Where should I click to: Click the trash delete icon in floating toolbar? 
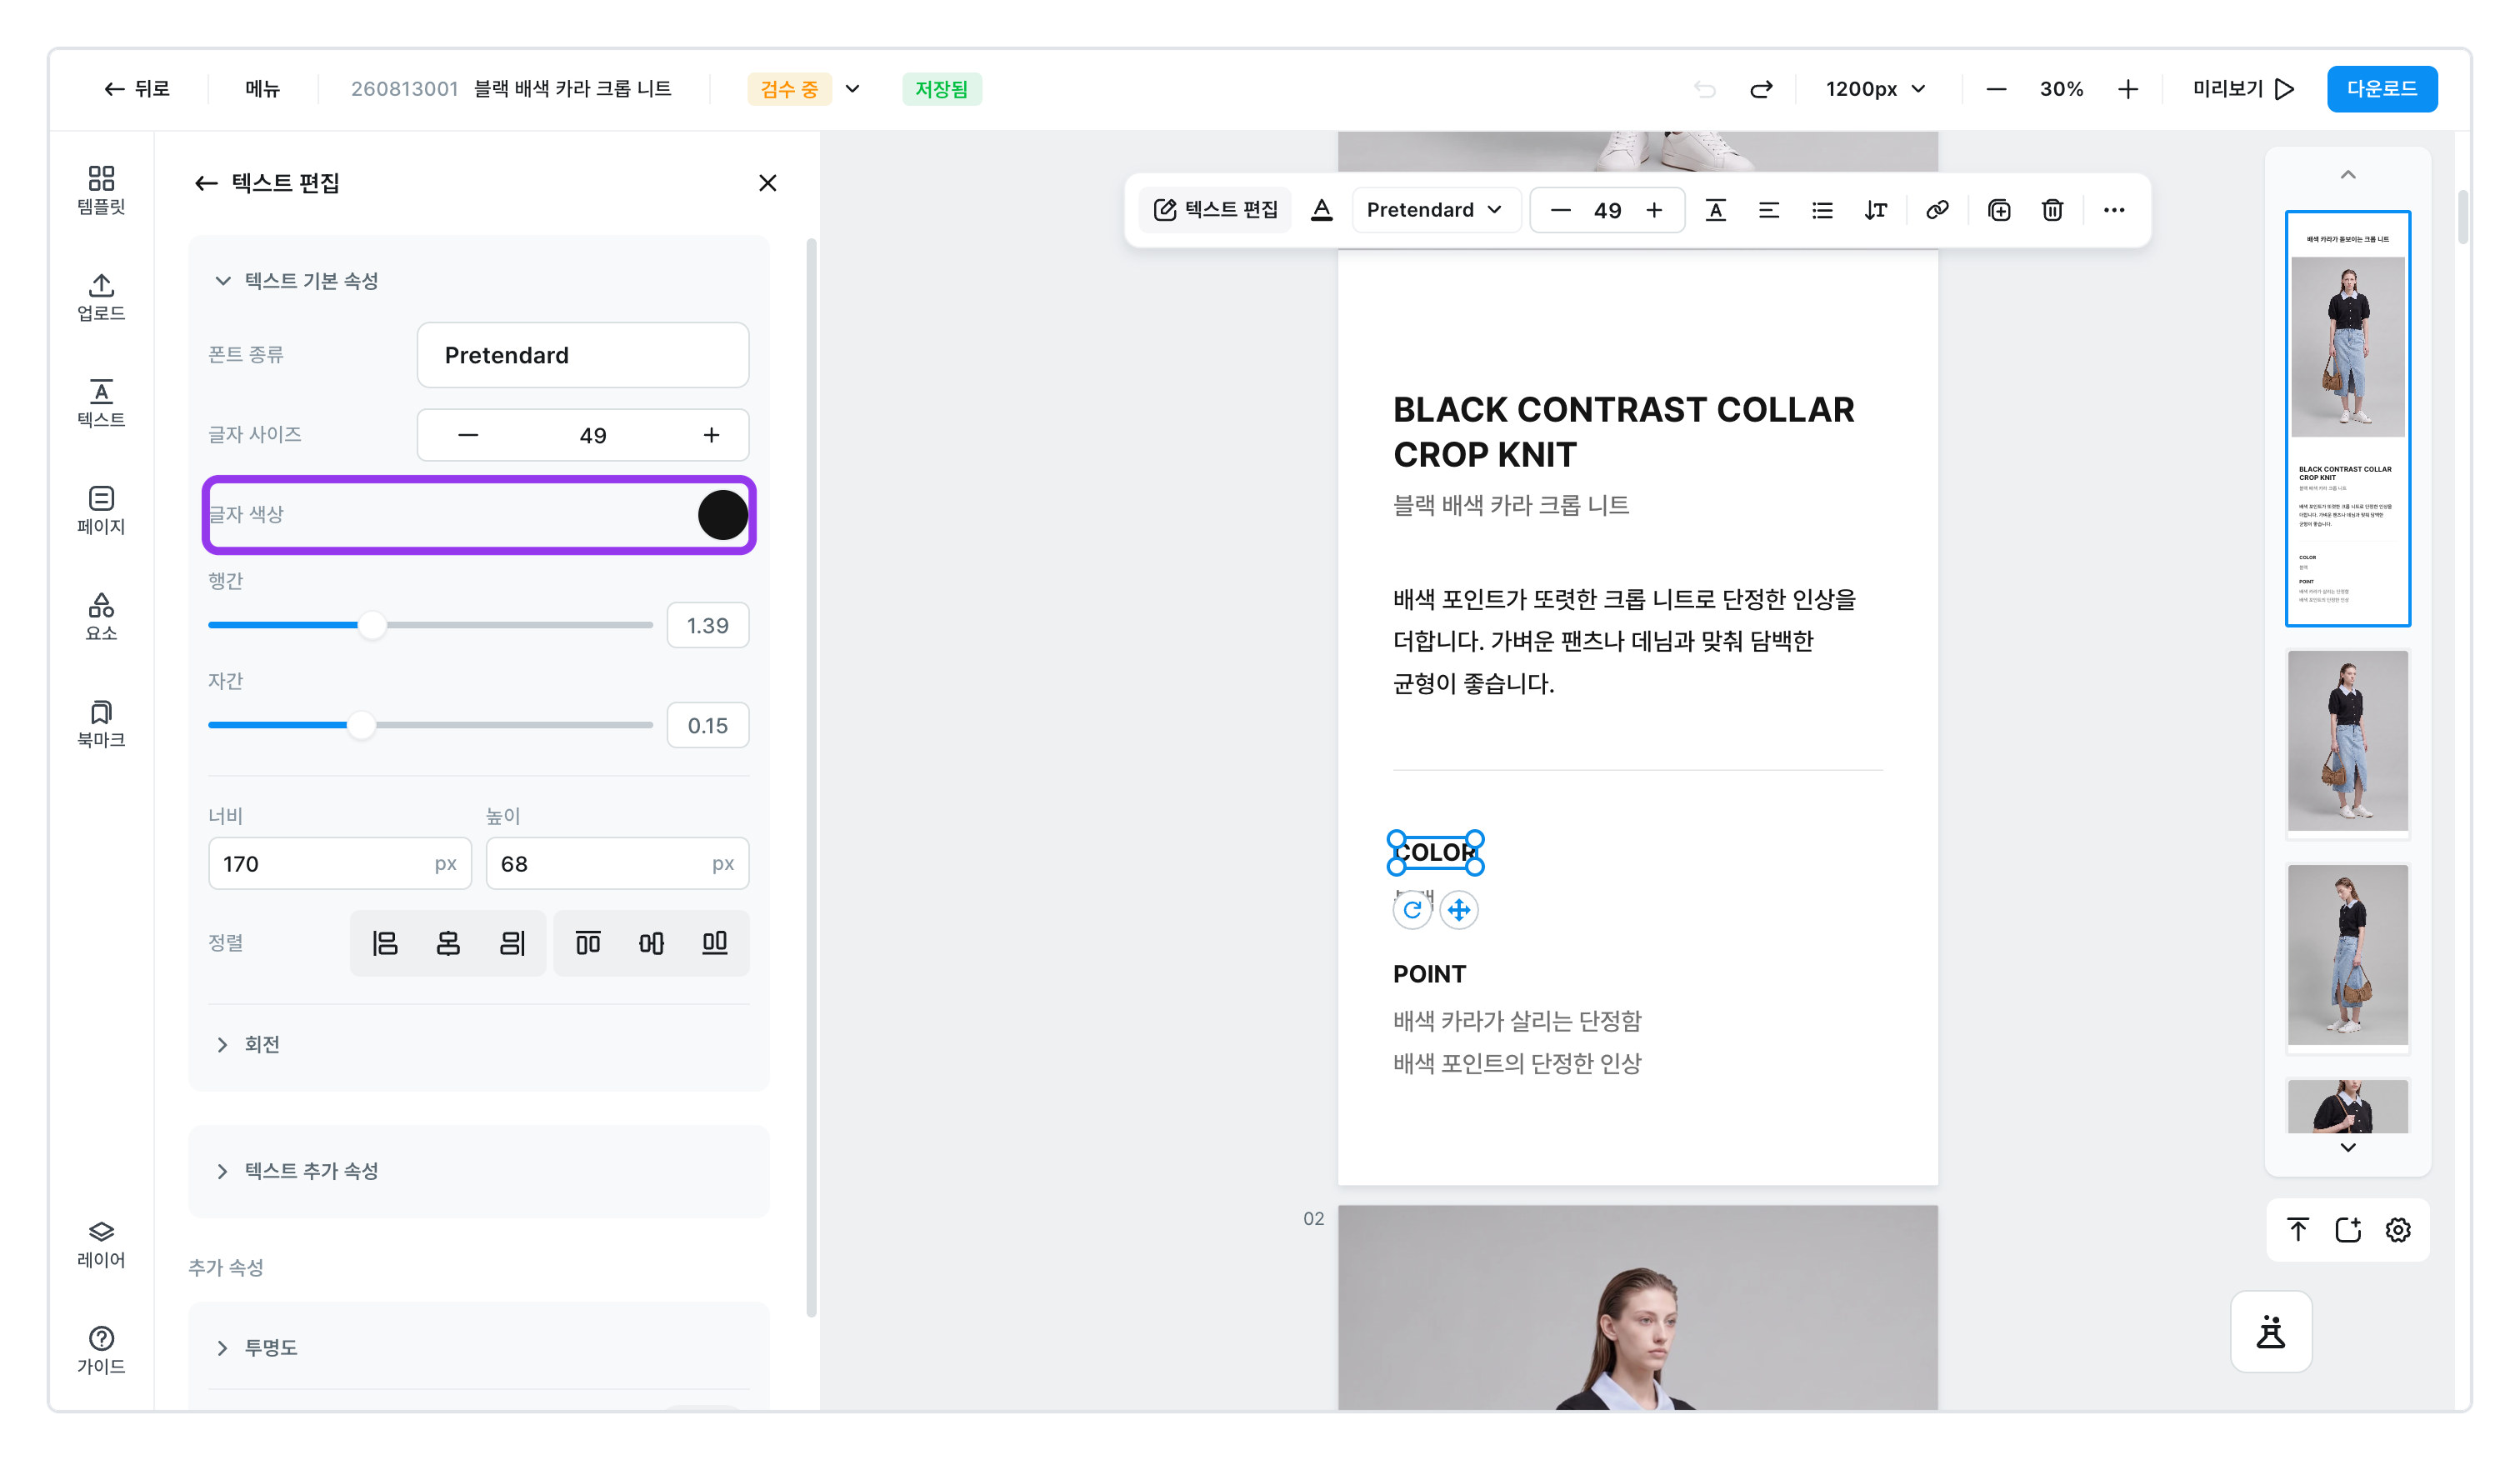2052,210
